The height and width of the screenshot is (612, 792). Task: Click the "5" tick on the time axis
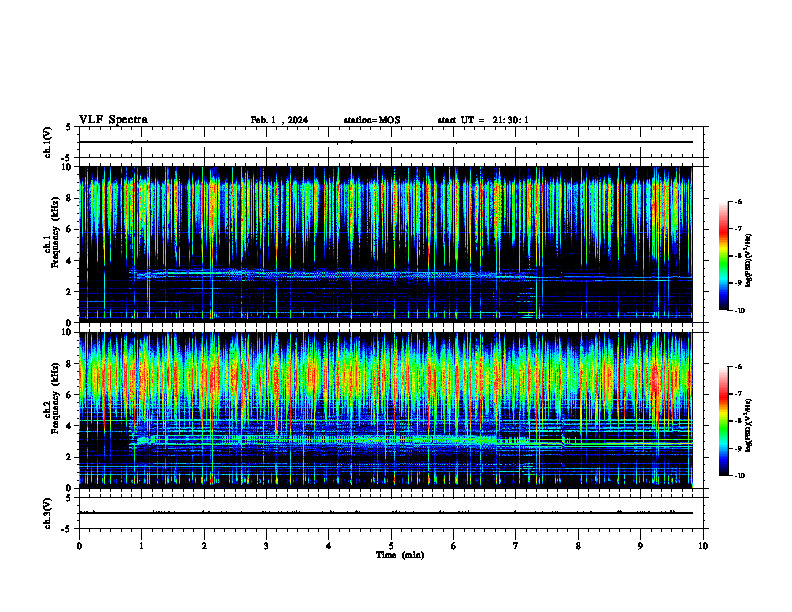point(391,546)
